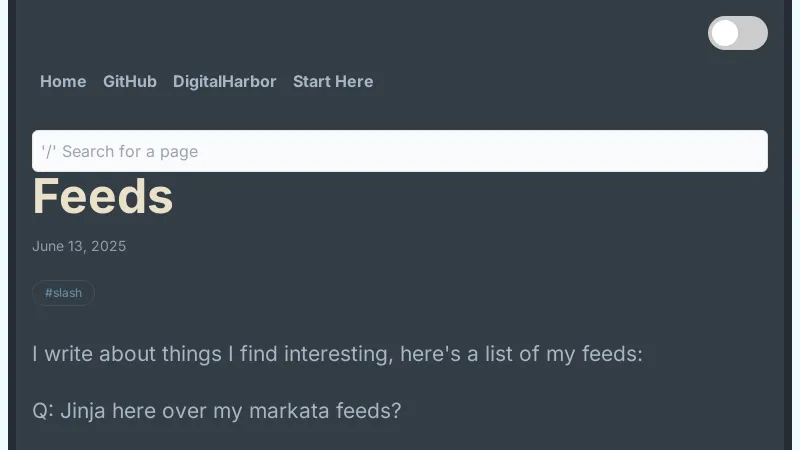Open the DigitalHarbor navigation link
Image resolution: width=800 pixels, height=450 pixels.
coord(224,82)
